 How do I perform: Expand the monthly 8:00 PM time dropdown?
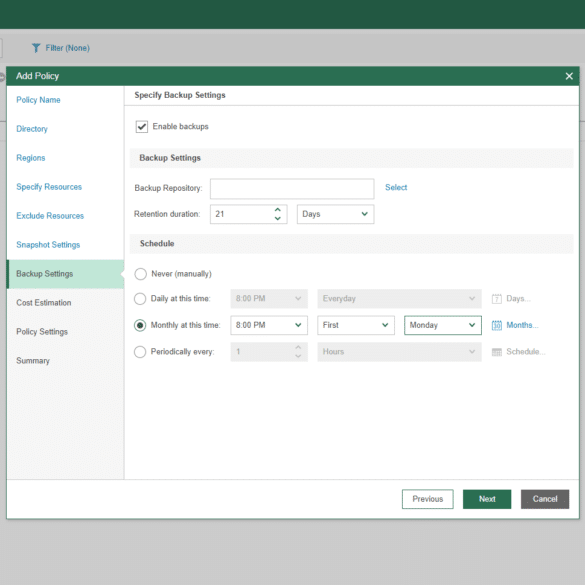click(269, 325)
